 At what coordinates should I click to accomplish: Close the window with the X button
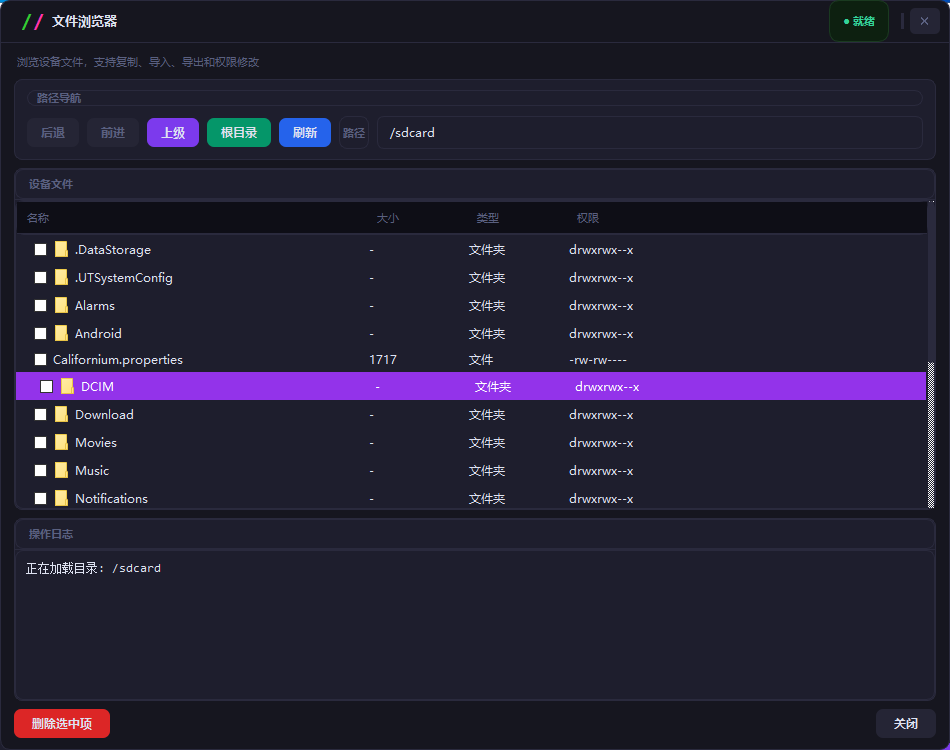pos(925,21)
